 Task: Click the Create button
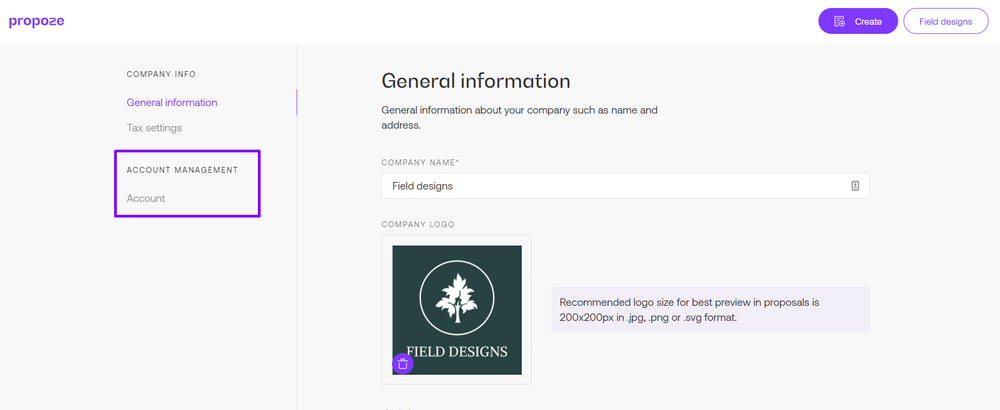858,21
